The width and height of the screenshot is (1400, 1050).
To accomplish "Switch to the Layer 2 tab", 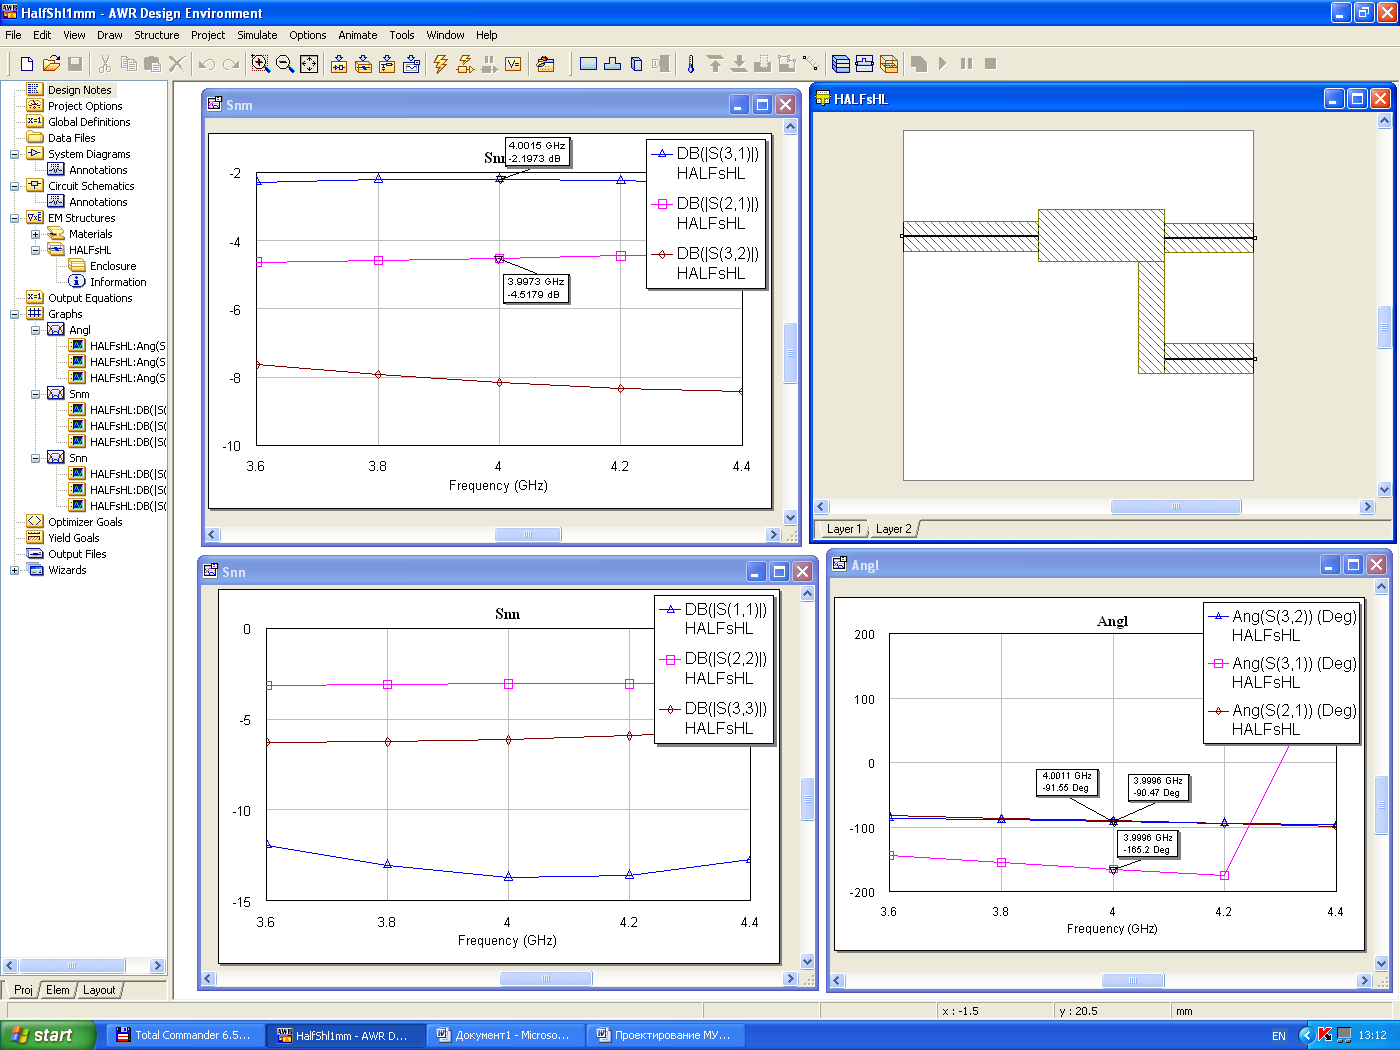I will tap(893, 529).
